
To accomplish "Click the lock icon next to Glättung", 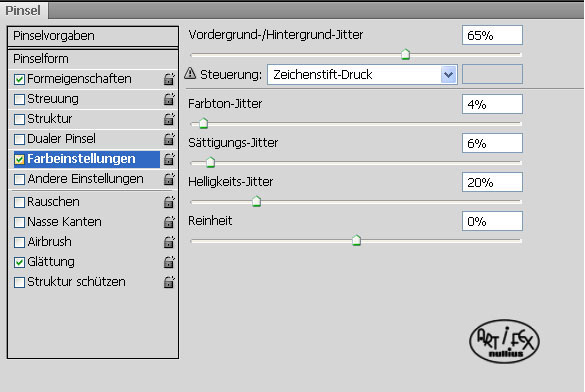I will click(169, 262).
